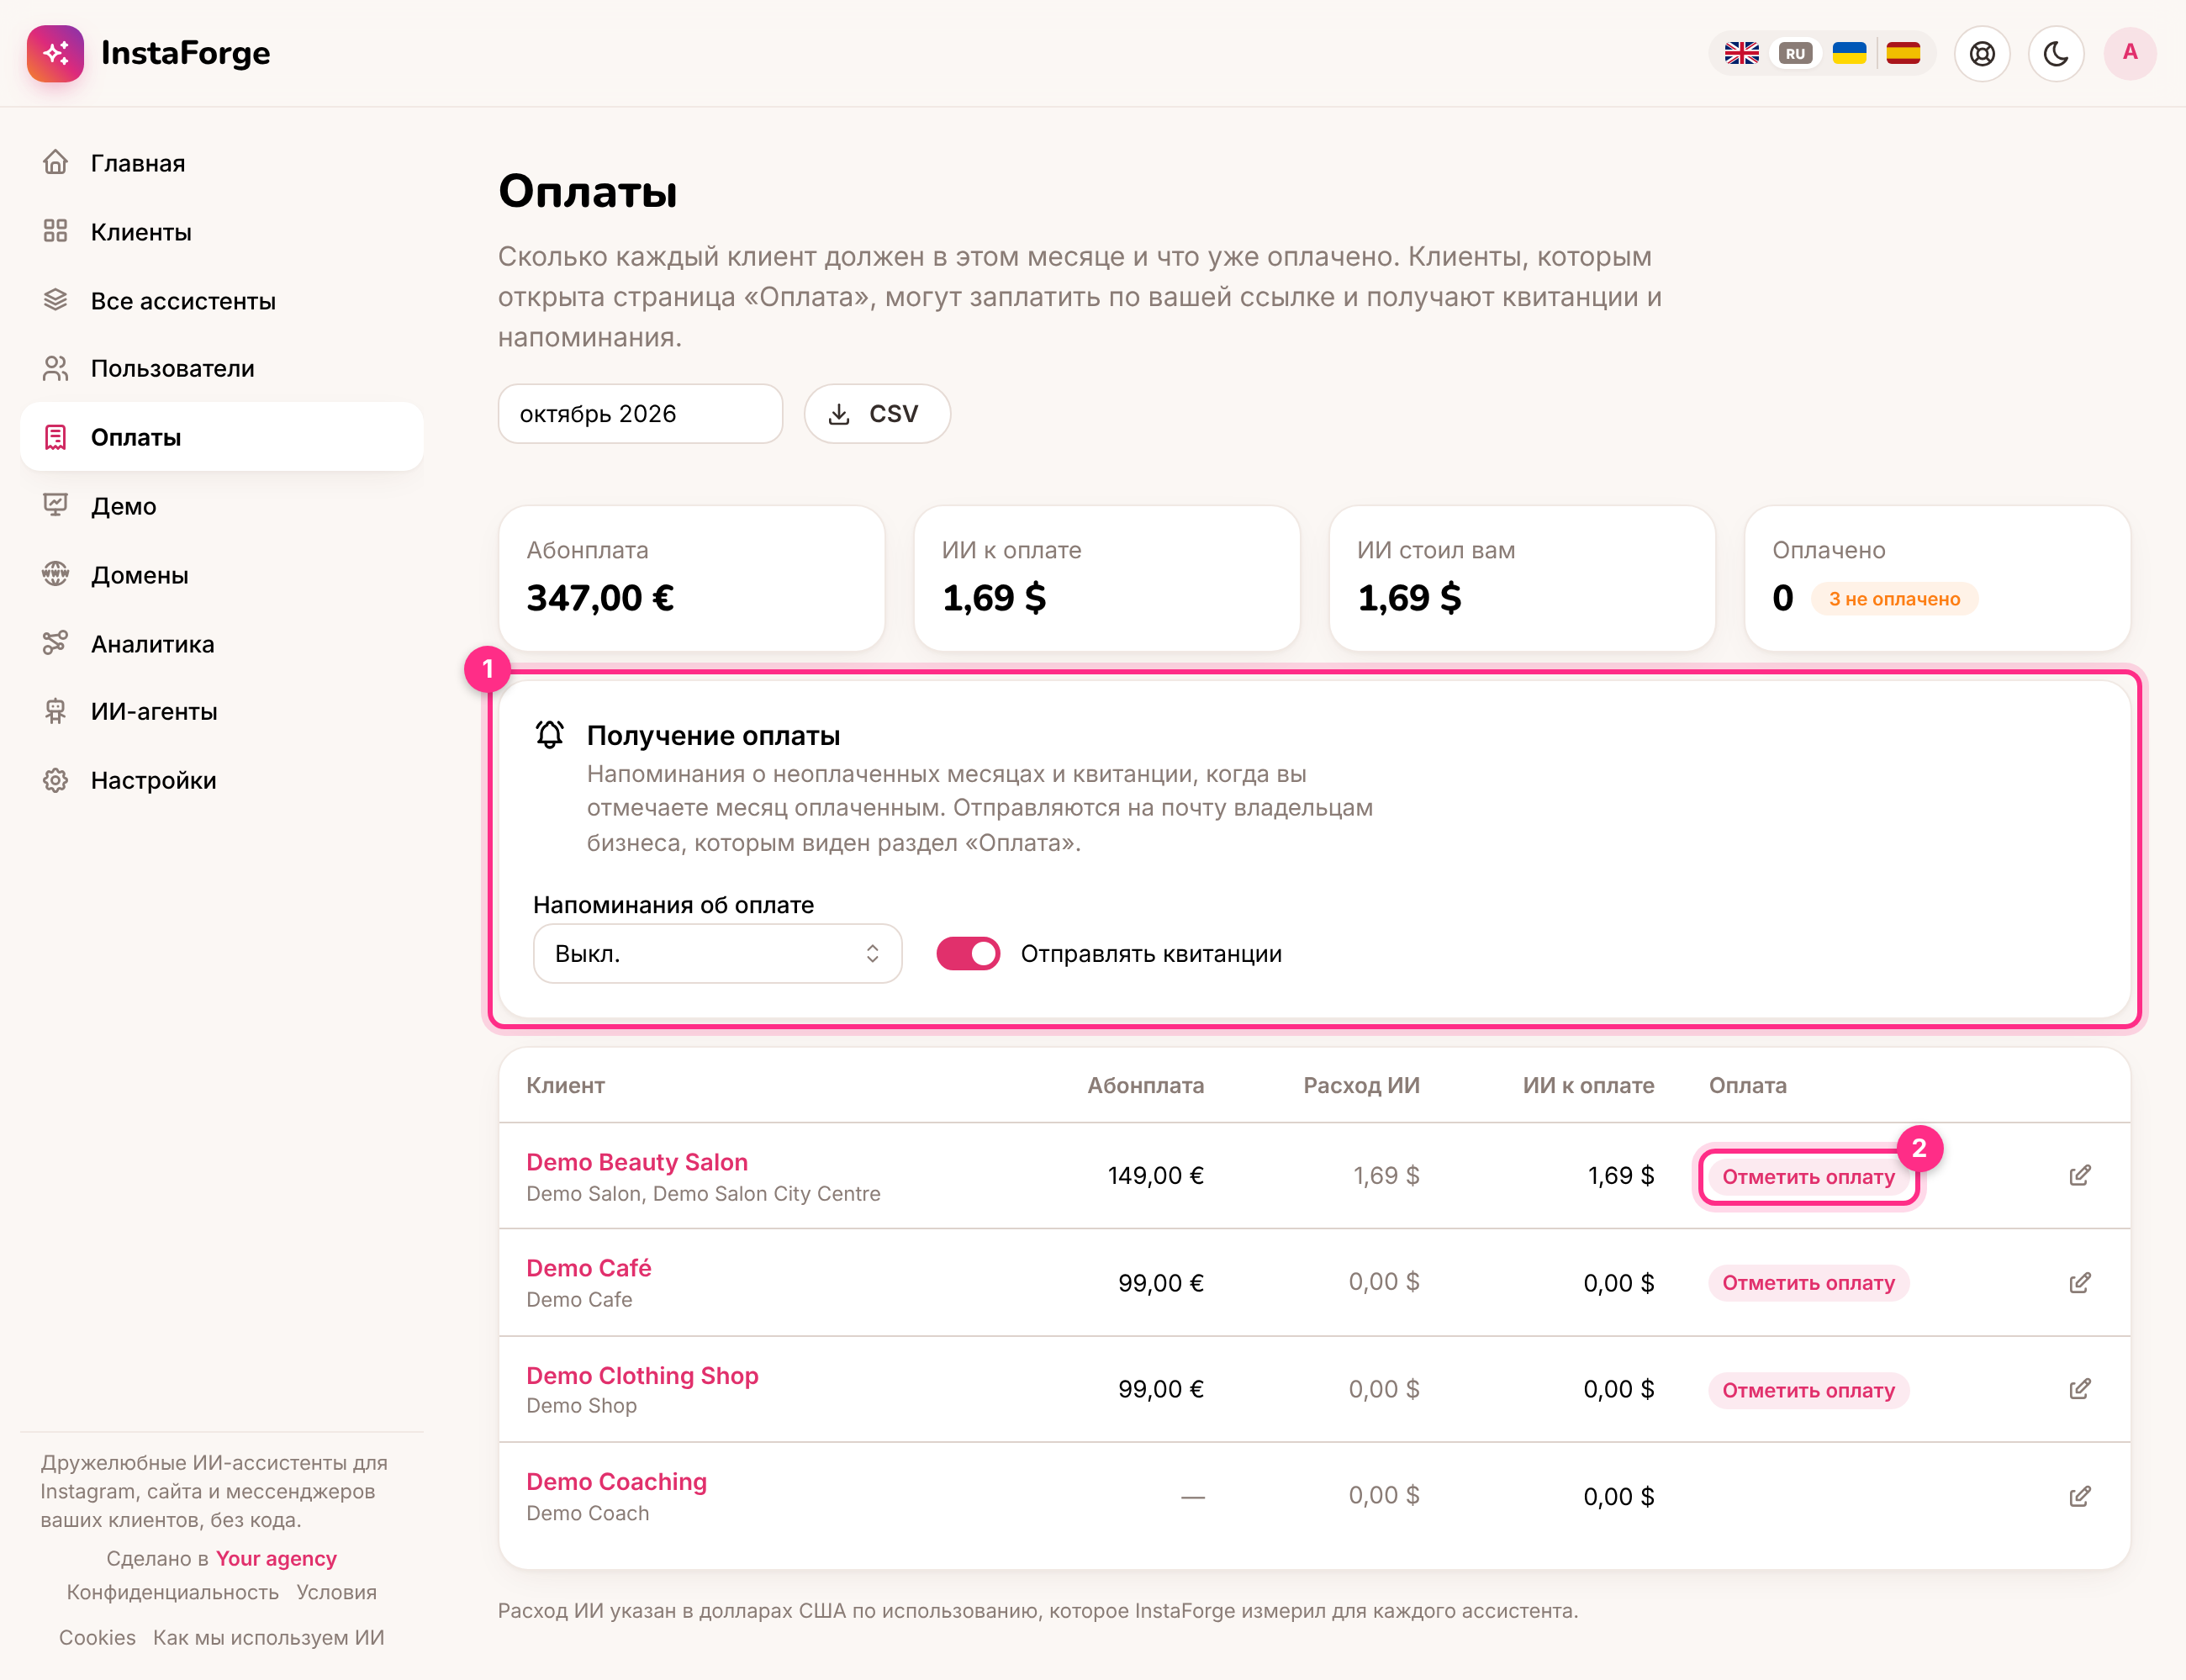The image size is (2186, 1680).
Task: Select the English UK flag language
Action: pos(1741,54)
